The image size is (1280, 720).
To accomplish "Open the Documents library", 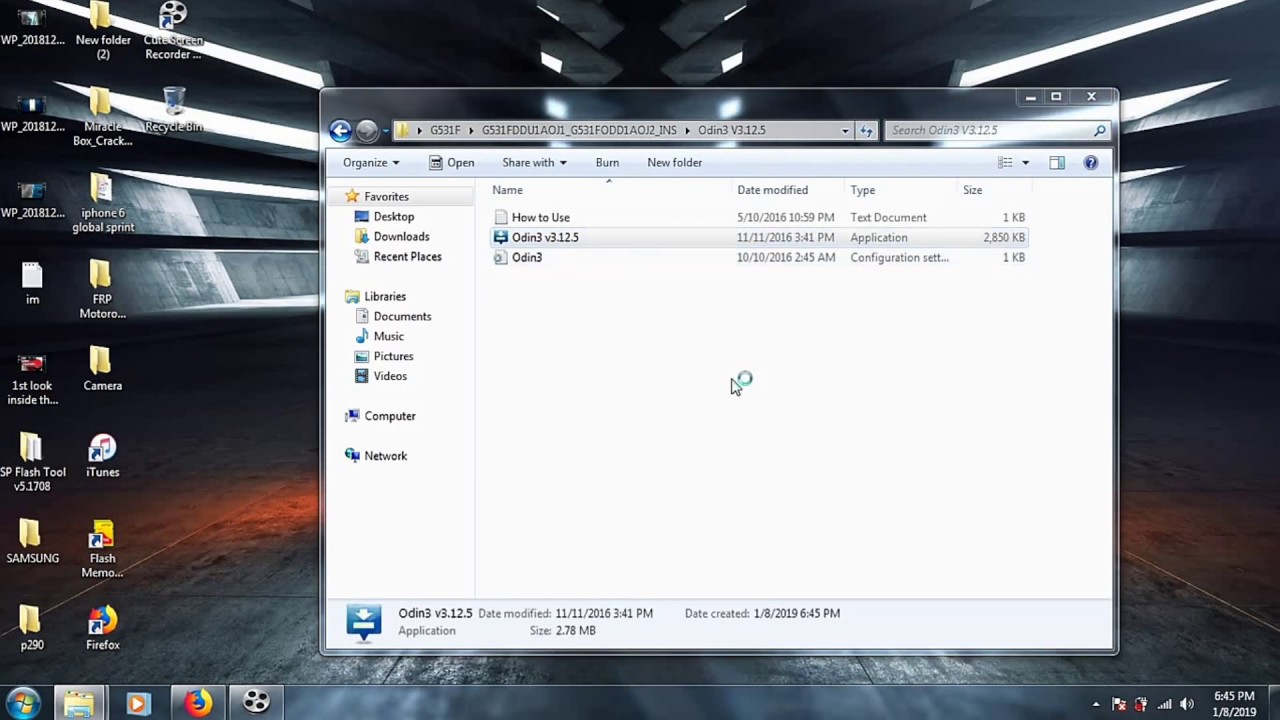I will tap(402, 317).
